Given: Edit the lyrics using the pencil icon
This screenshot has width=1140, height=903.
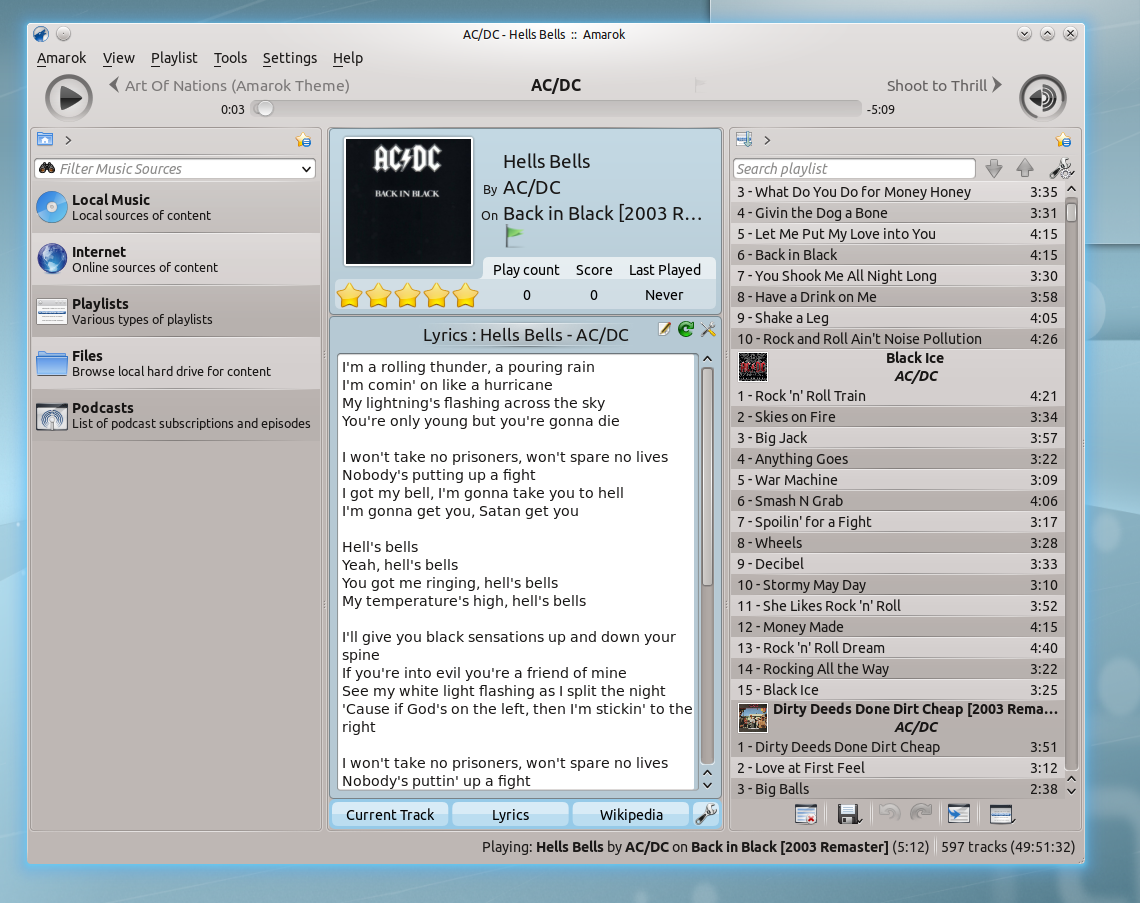Looking at the screenshot, I should tap(664, 328).
